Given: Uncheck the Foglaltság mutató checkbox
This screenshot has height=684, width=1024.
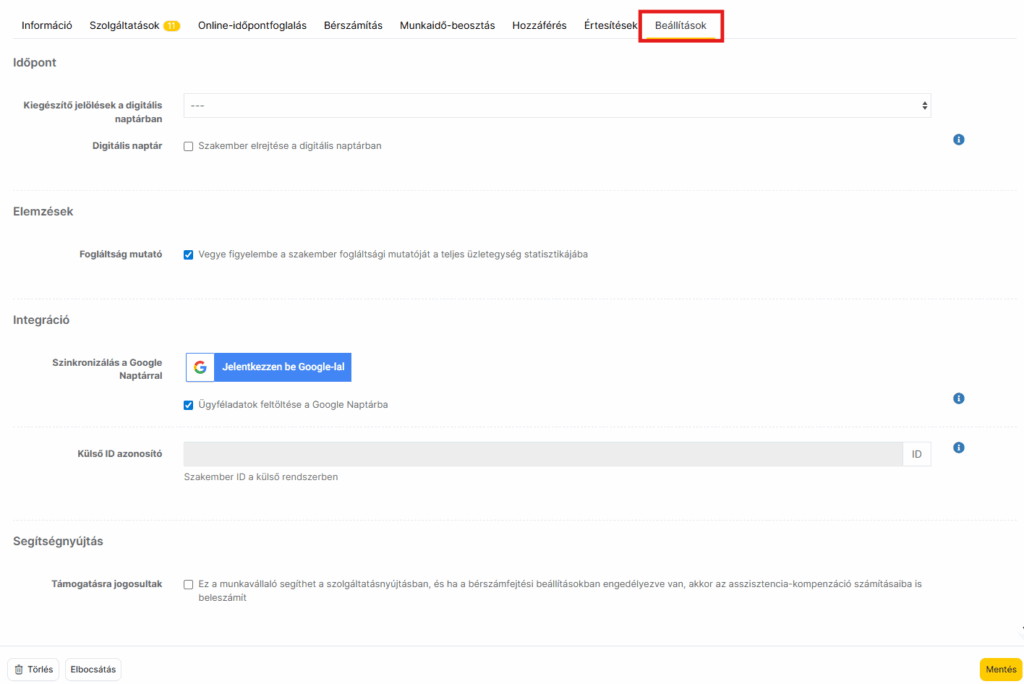Looking at the screenshot, I should [x=188, y=254].
